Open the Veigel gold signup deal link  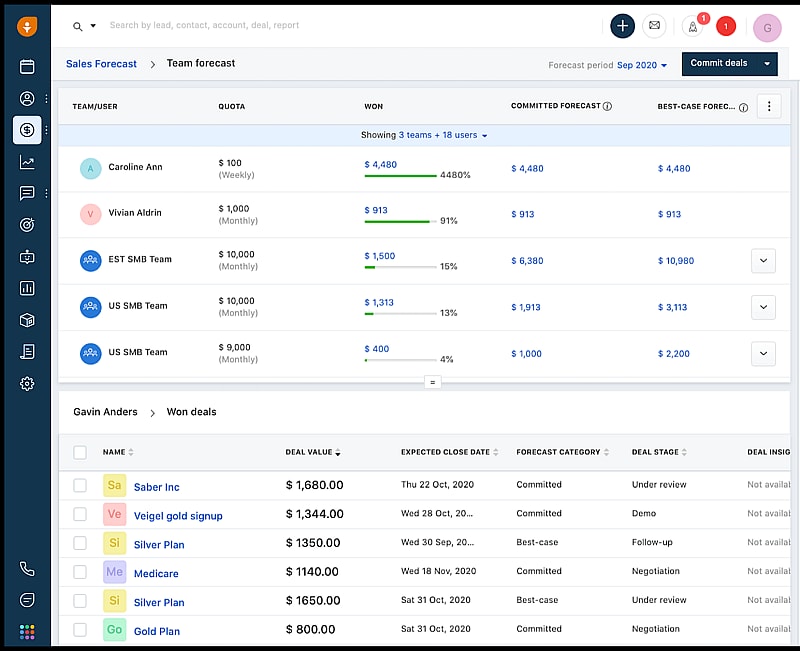click(178, 516)
